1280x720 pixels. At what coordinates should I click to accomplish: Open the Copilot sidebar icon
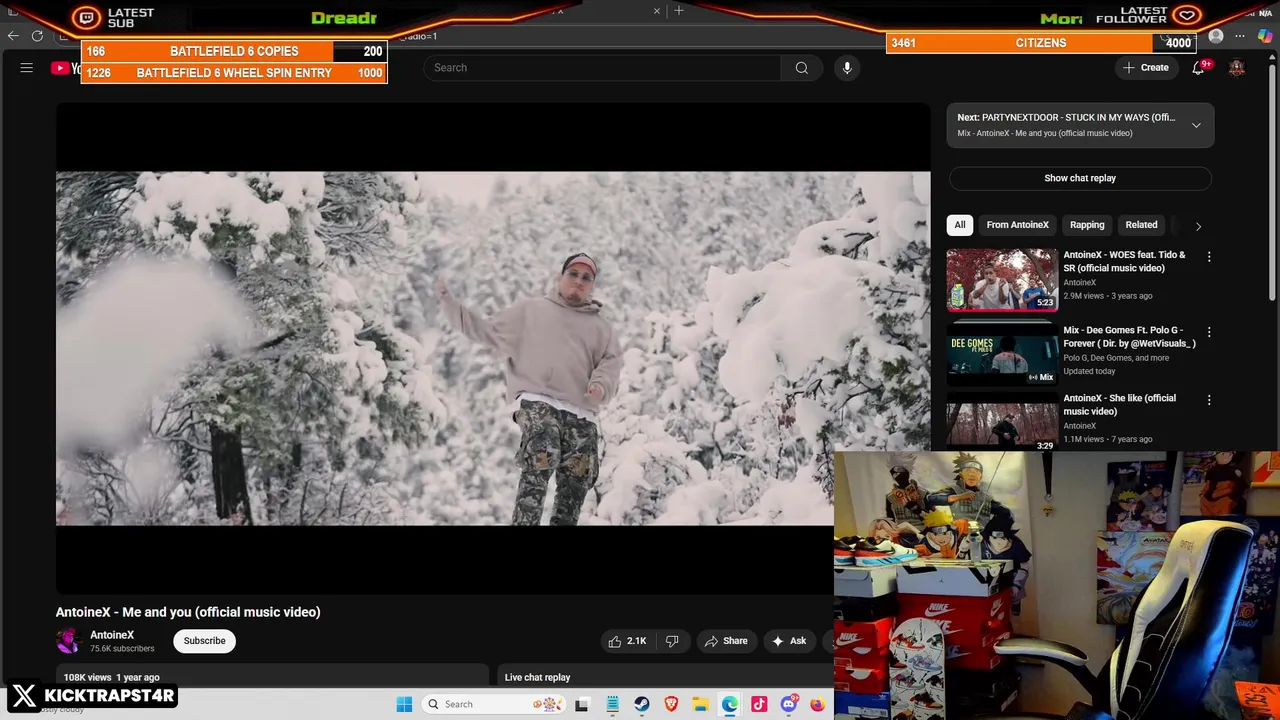tap(1265, 36)
